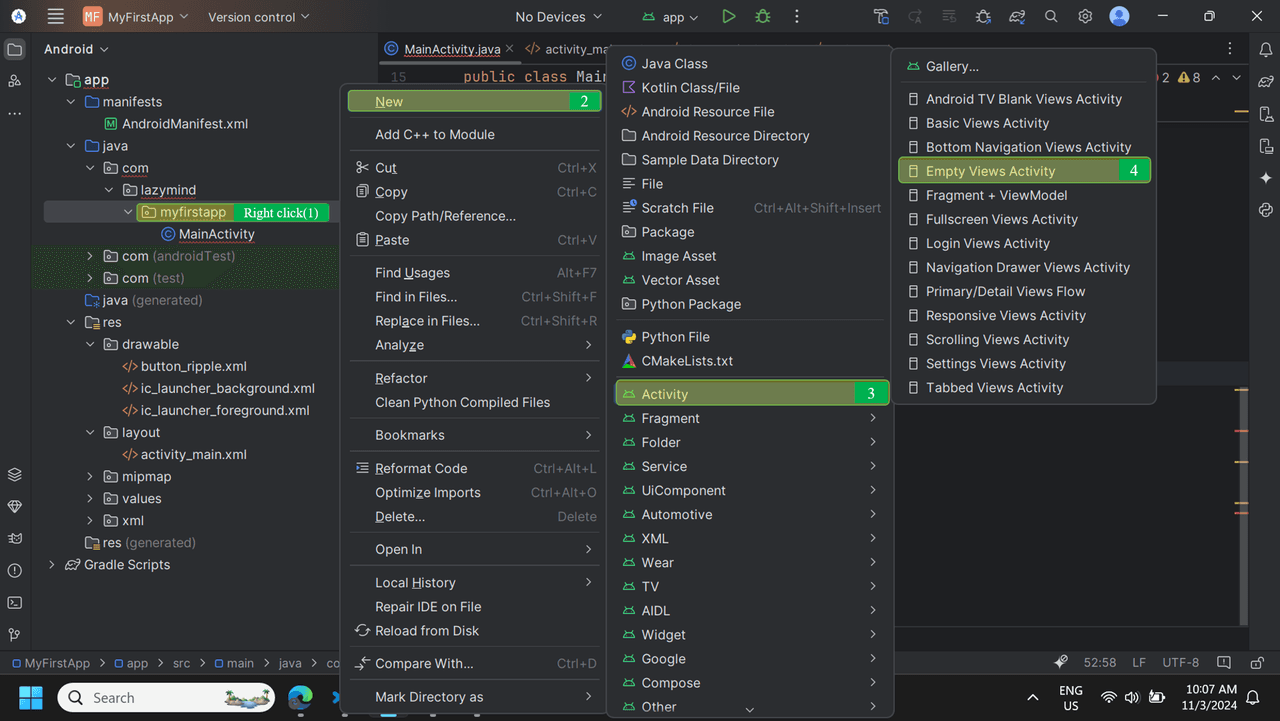Open the Version control dropdown

point(259,16)
